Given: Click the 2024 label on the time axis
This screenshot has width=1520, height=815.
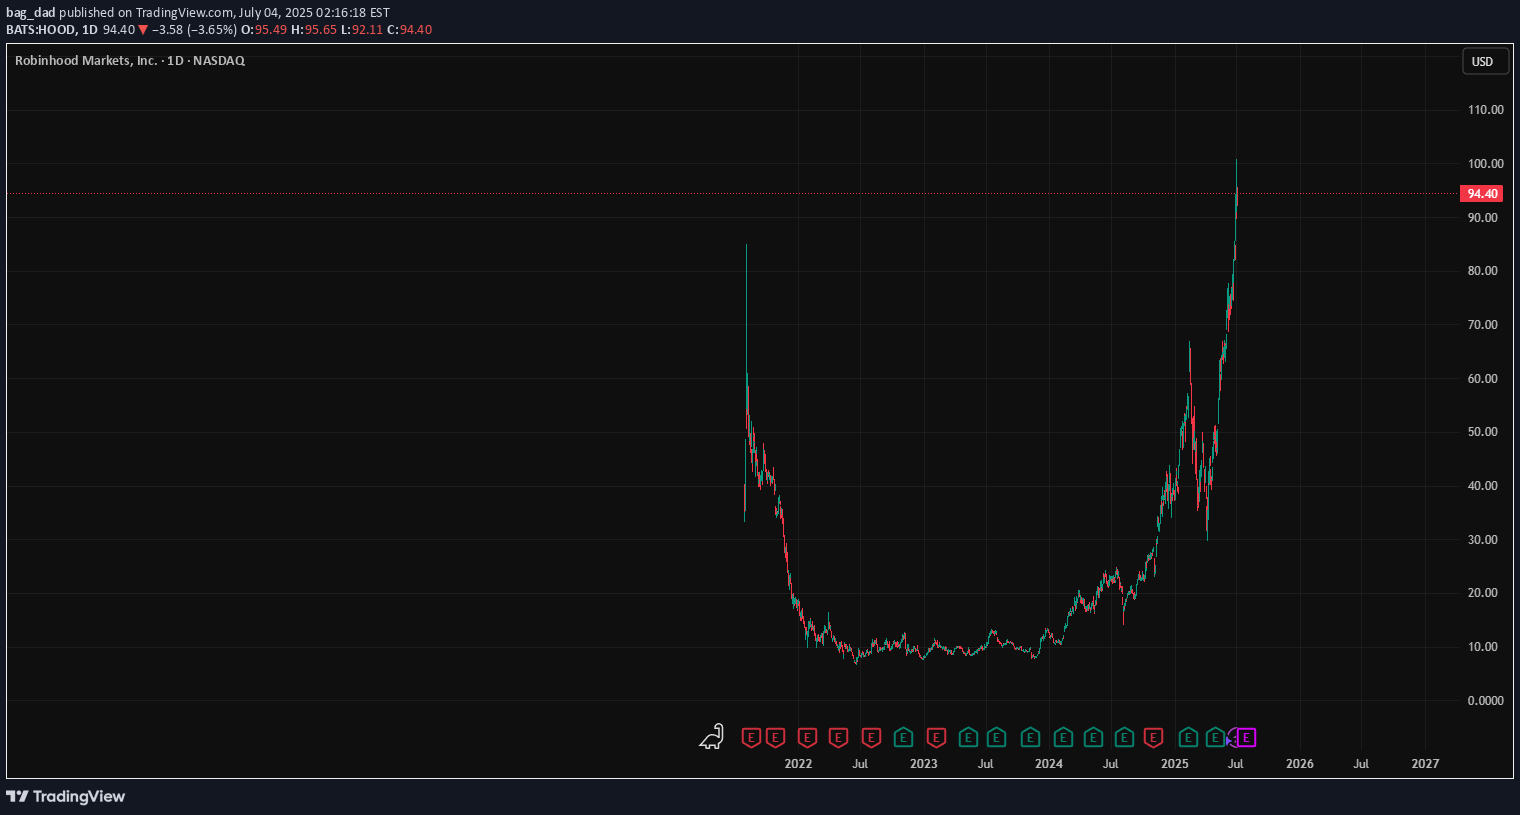Looking at the screenshot, I should point(1049,764).
